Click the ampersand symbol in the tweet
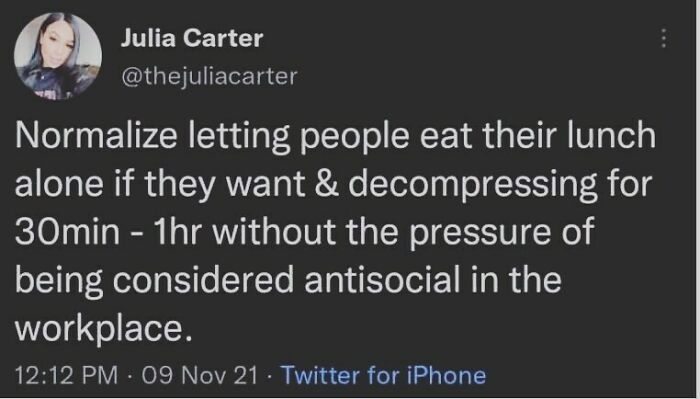Viewport: 700px width, 399px height. click(x=326, y=184)
